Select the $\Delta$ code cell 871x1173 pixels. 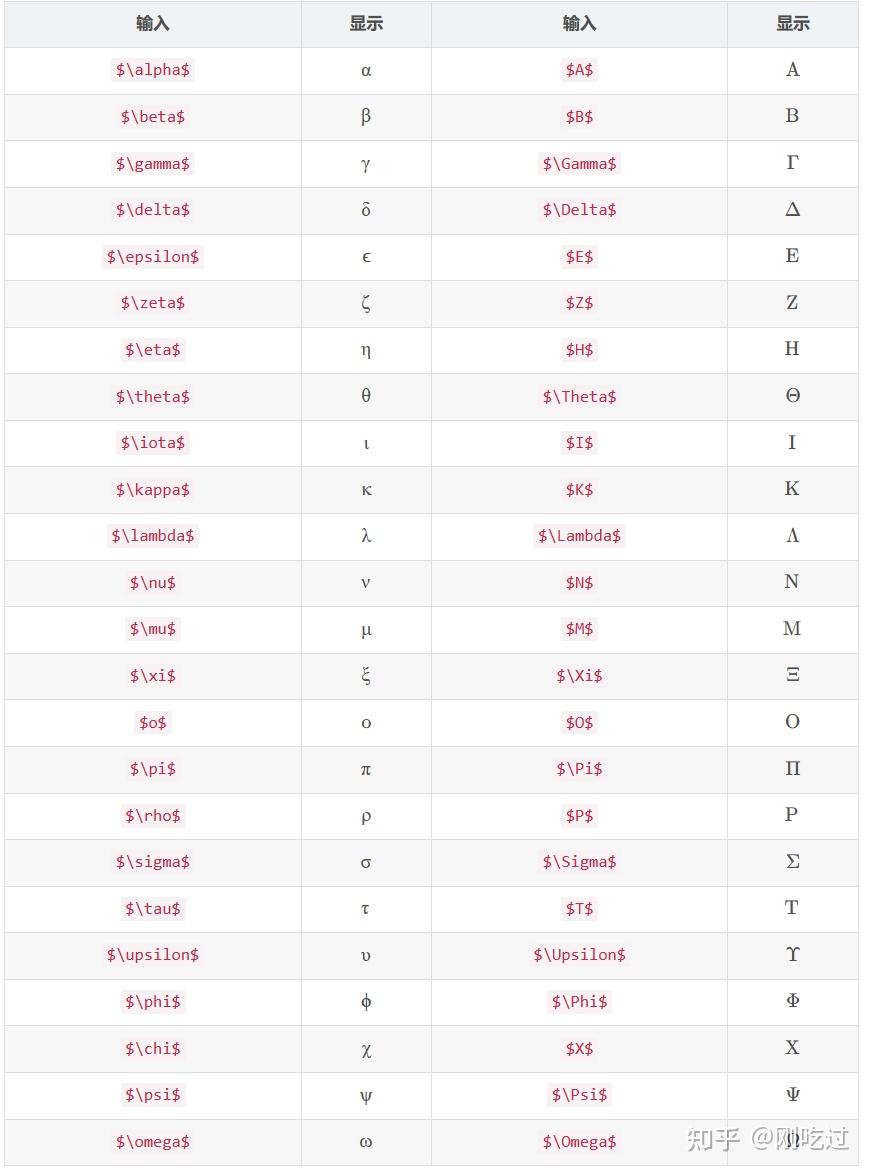579,210
